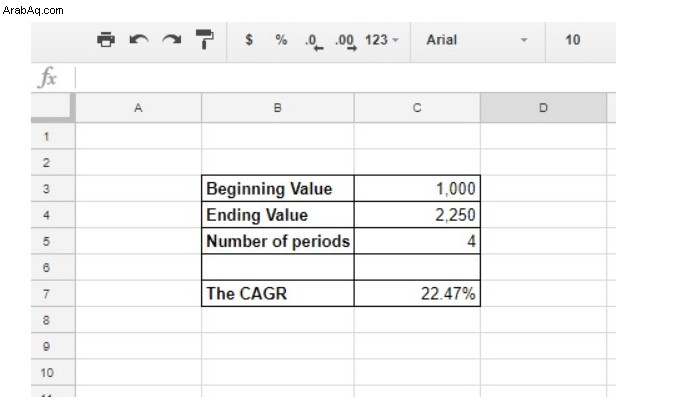Viewport: 698px width, 410px height.
Task: Select cell A7 left of The CAGR
Action: (x=138, y=294)
